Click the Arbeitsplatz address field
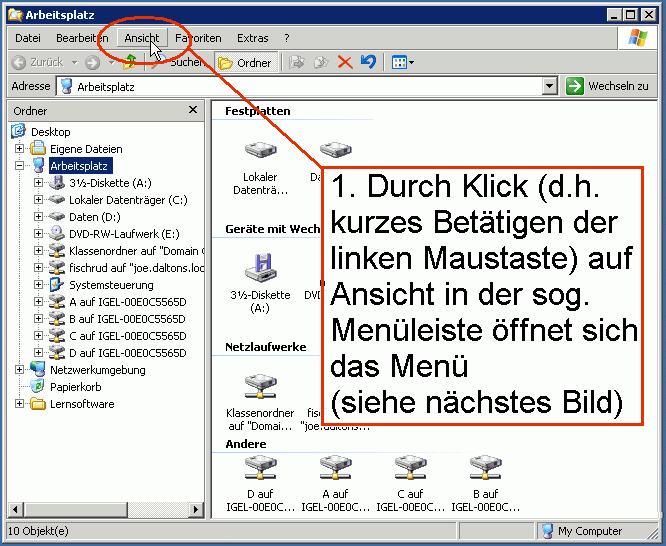The height and width of the screenshot is (546, 666). pyautogui.click(x=300, y=87)
